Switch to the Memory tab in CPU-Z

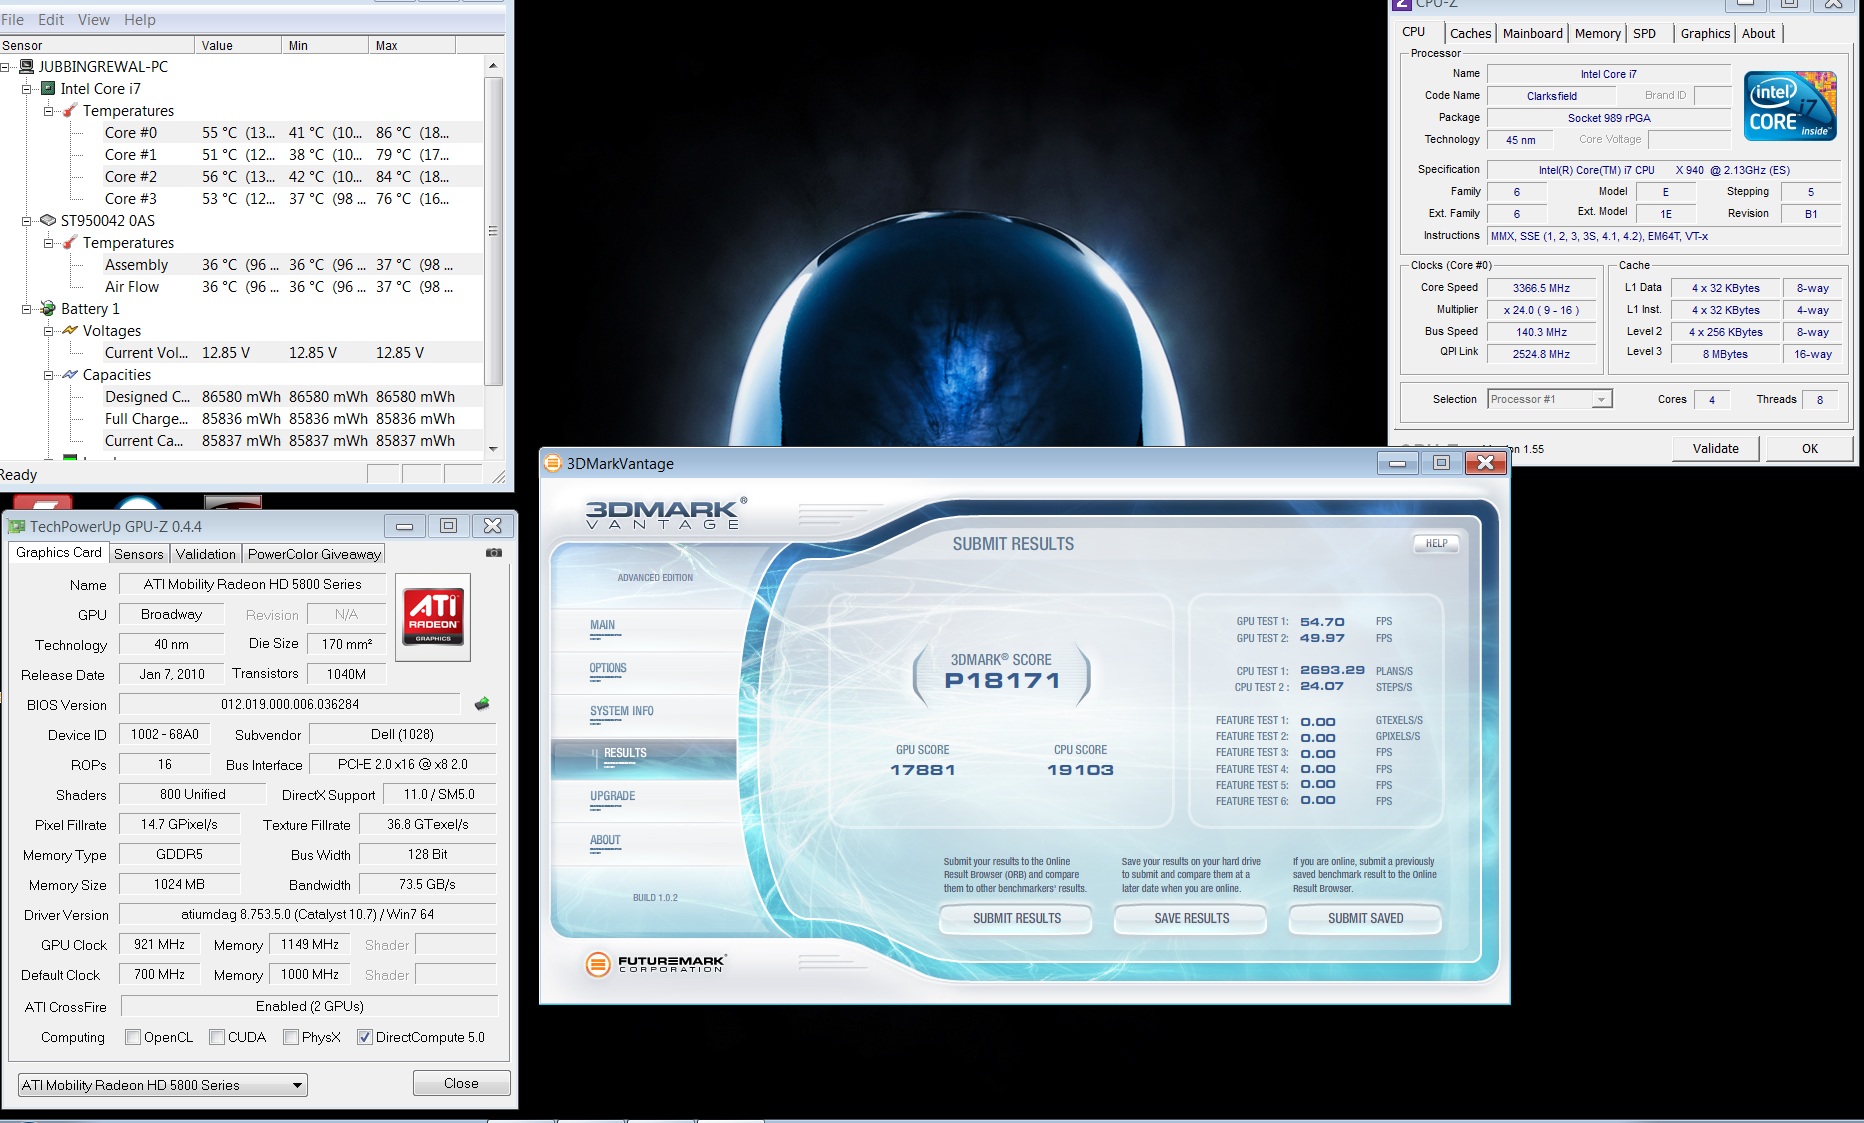coord(1598,33)
